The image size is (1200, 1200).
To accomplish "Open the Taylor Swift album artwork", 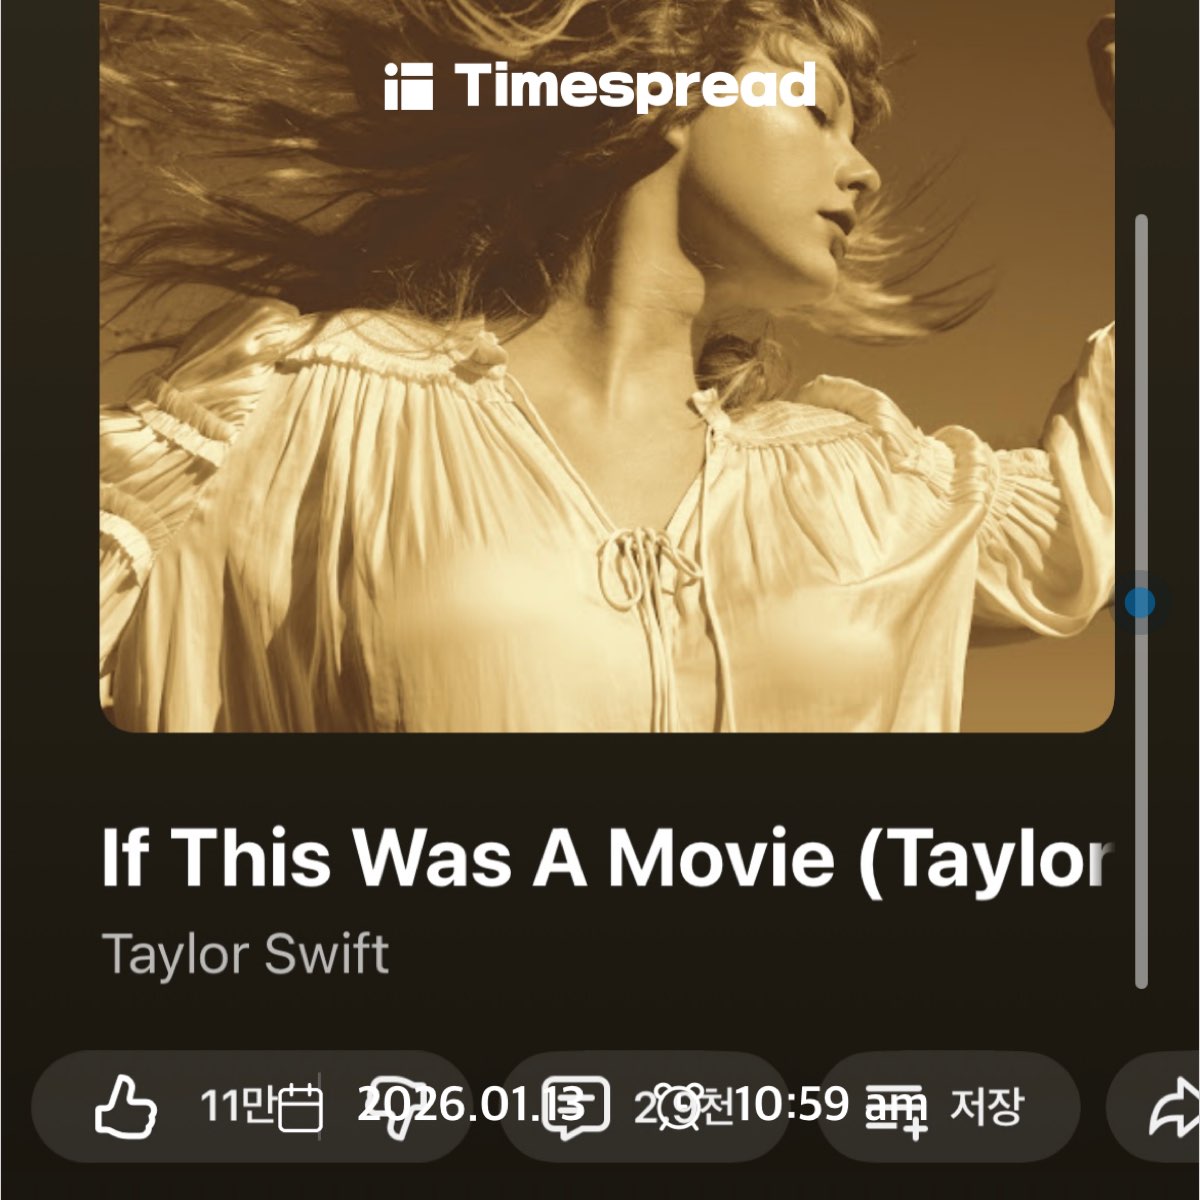I will 607,366.
